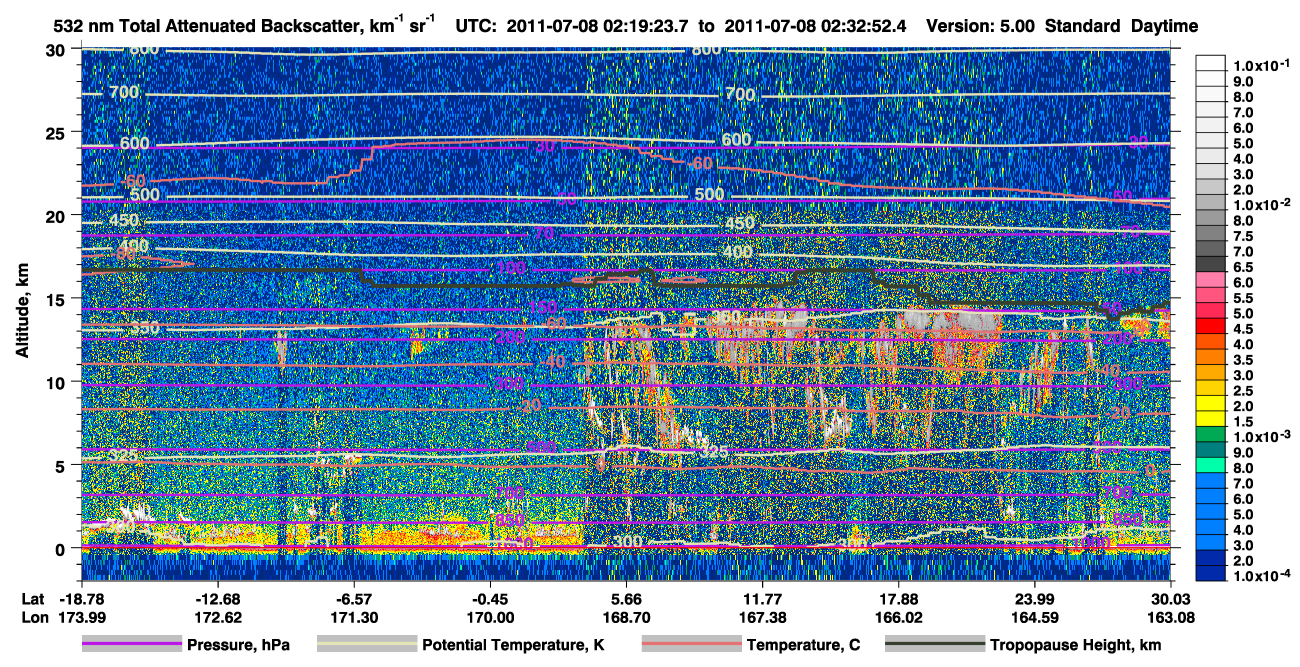Click the colorbar label 5.5
This screenshot has height=667, width=1300.
[x=1242, y=298]
